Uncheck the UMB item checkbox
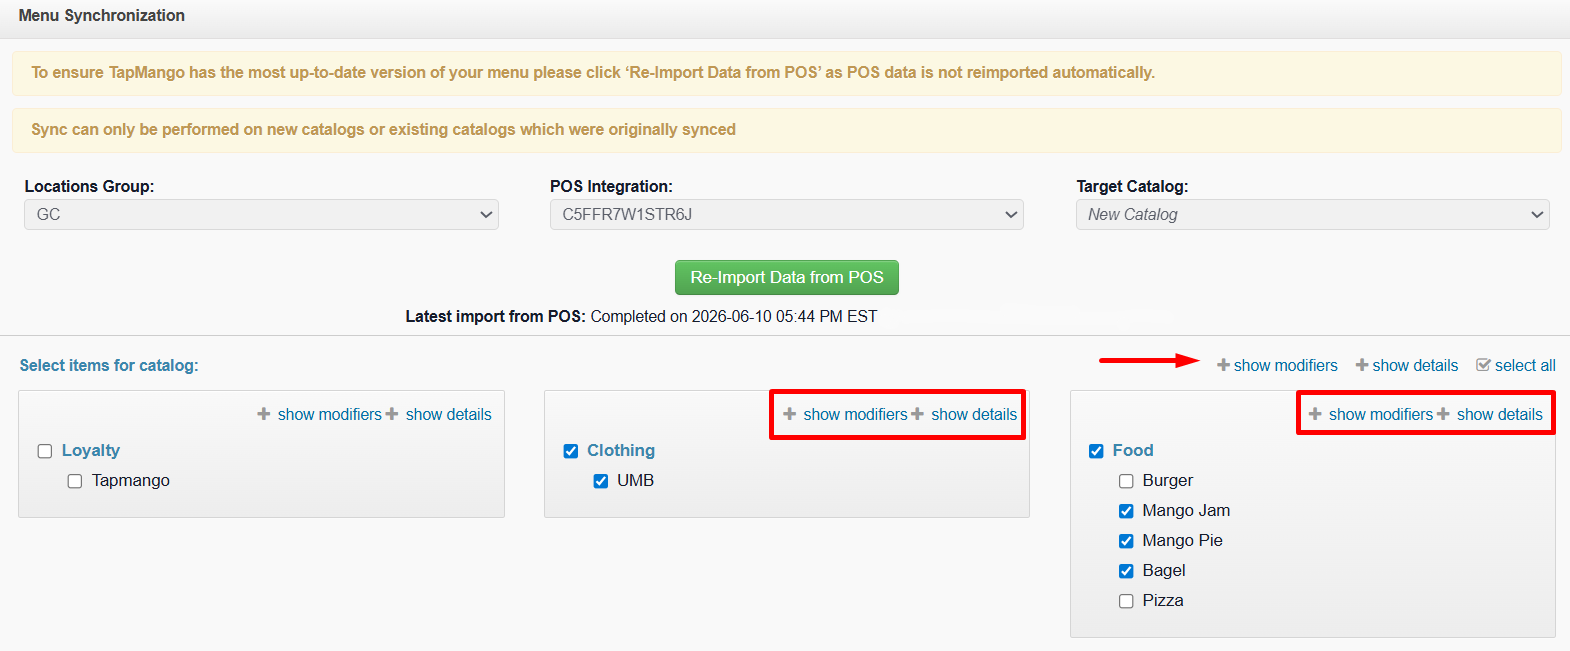This screenshot has width=1570, height=651. click(601, 481)
